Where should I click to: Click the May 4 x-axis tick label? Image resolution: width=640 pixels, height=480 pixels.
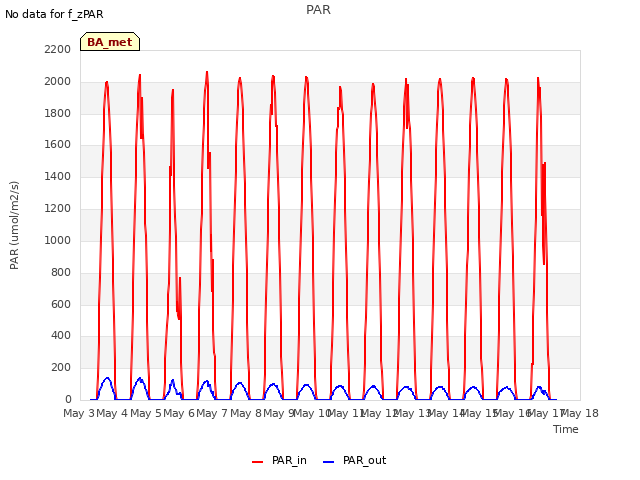point(112,413)
